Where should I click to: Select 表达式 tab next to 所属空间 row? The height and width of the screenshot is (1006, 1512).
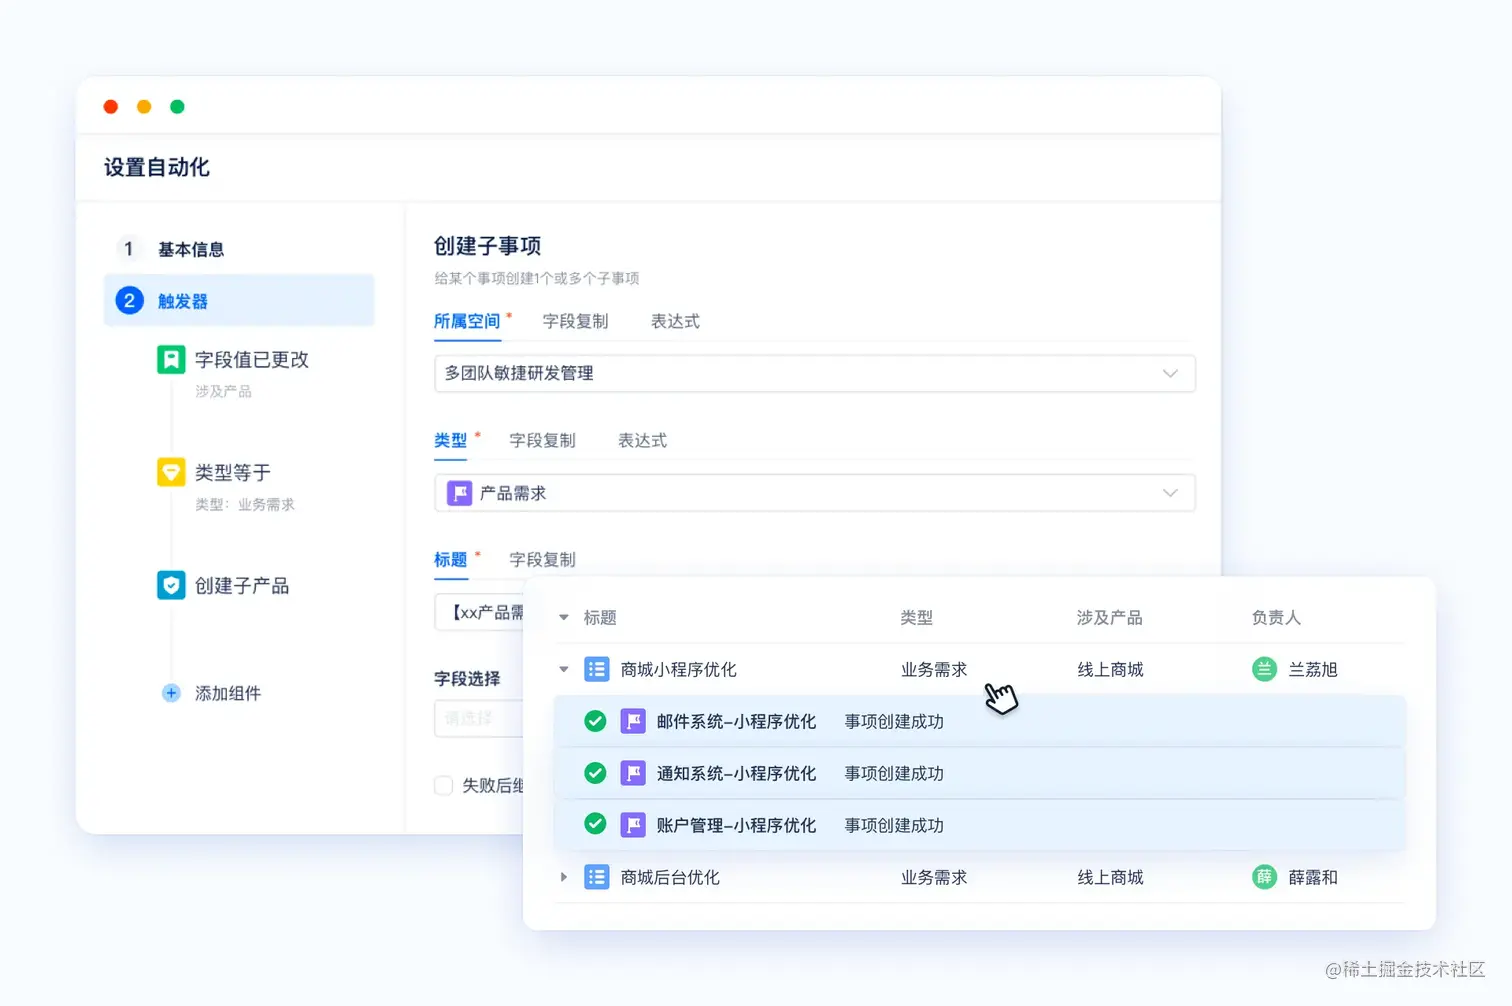675,321
